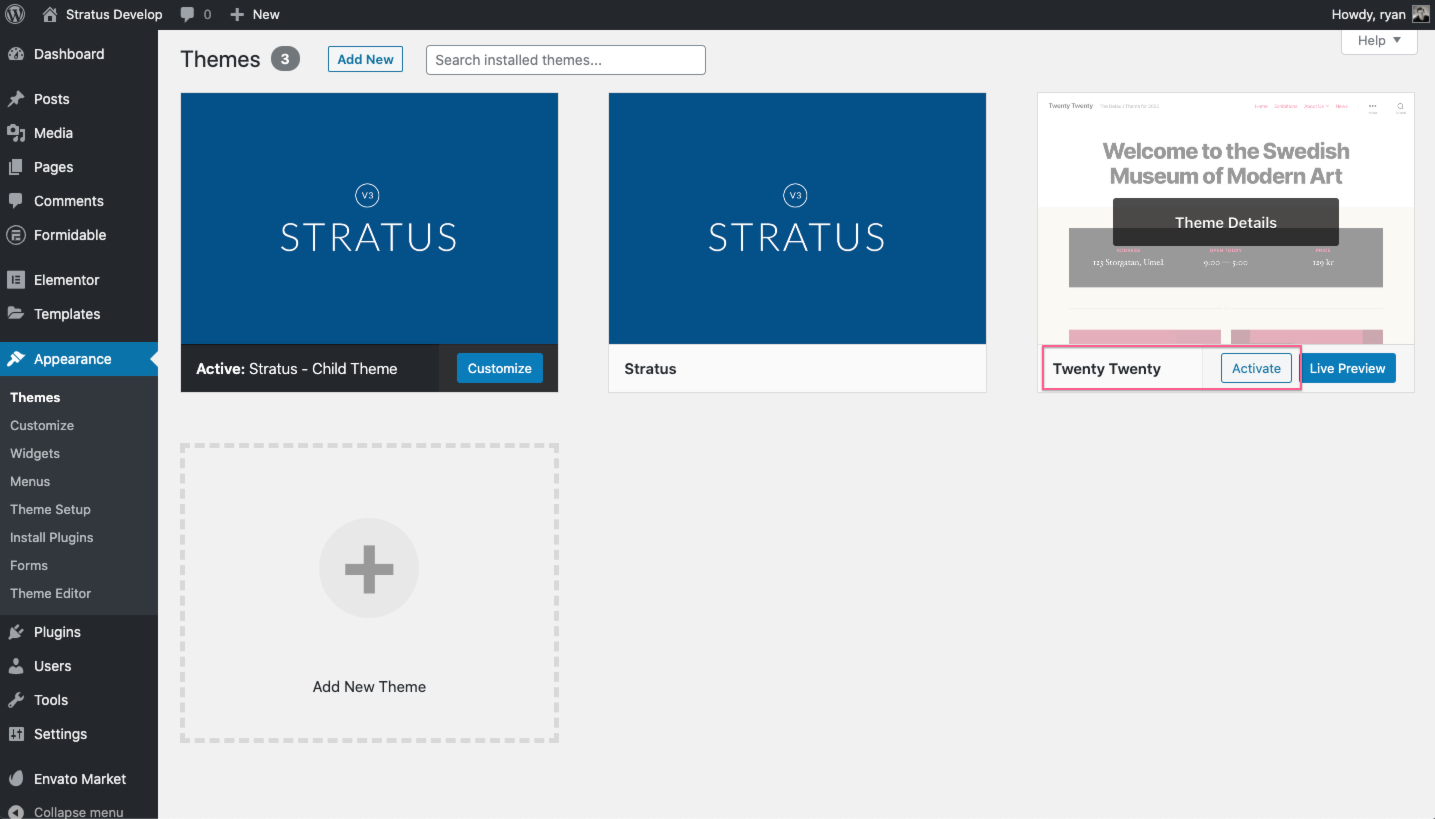Click the Stratus Develop site name

point(114,15)
